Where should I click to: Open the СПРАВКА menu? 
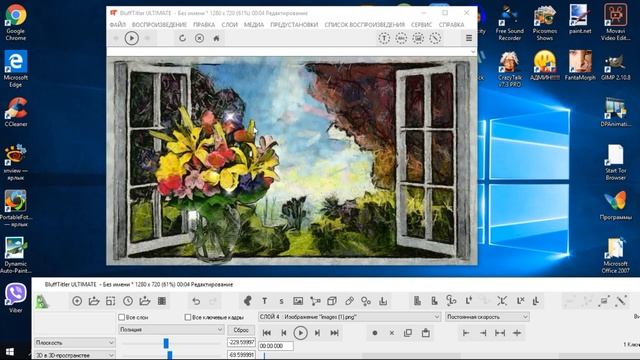click(x=451, y=25)
